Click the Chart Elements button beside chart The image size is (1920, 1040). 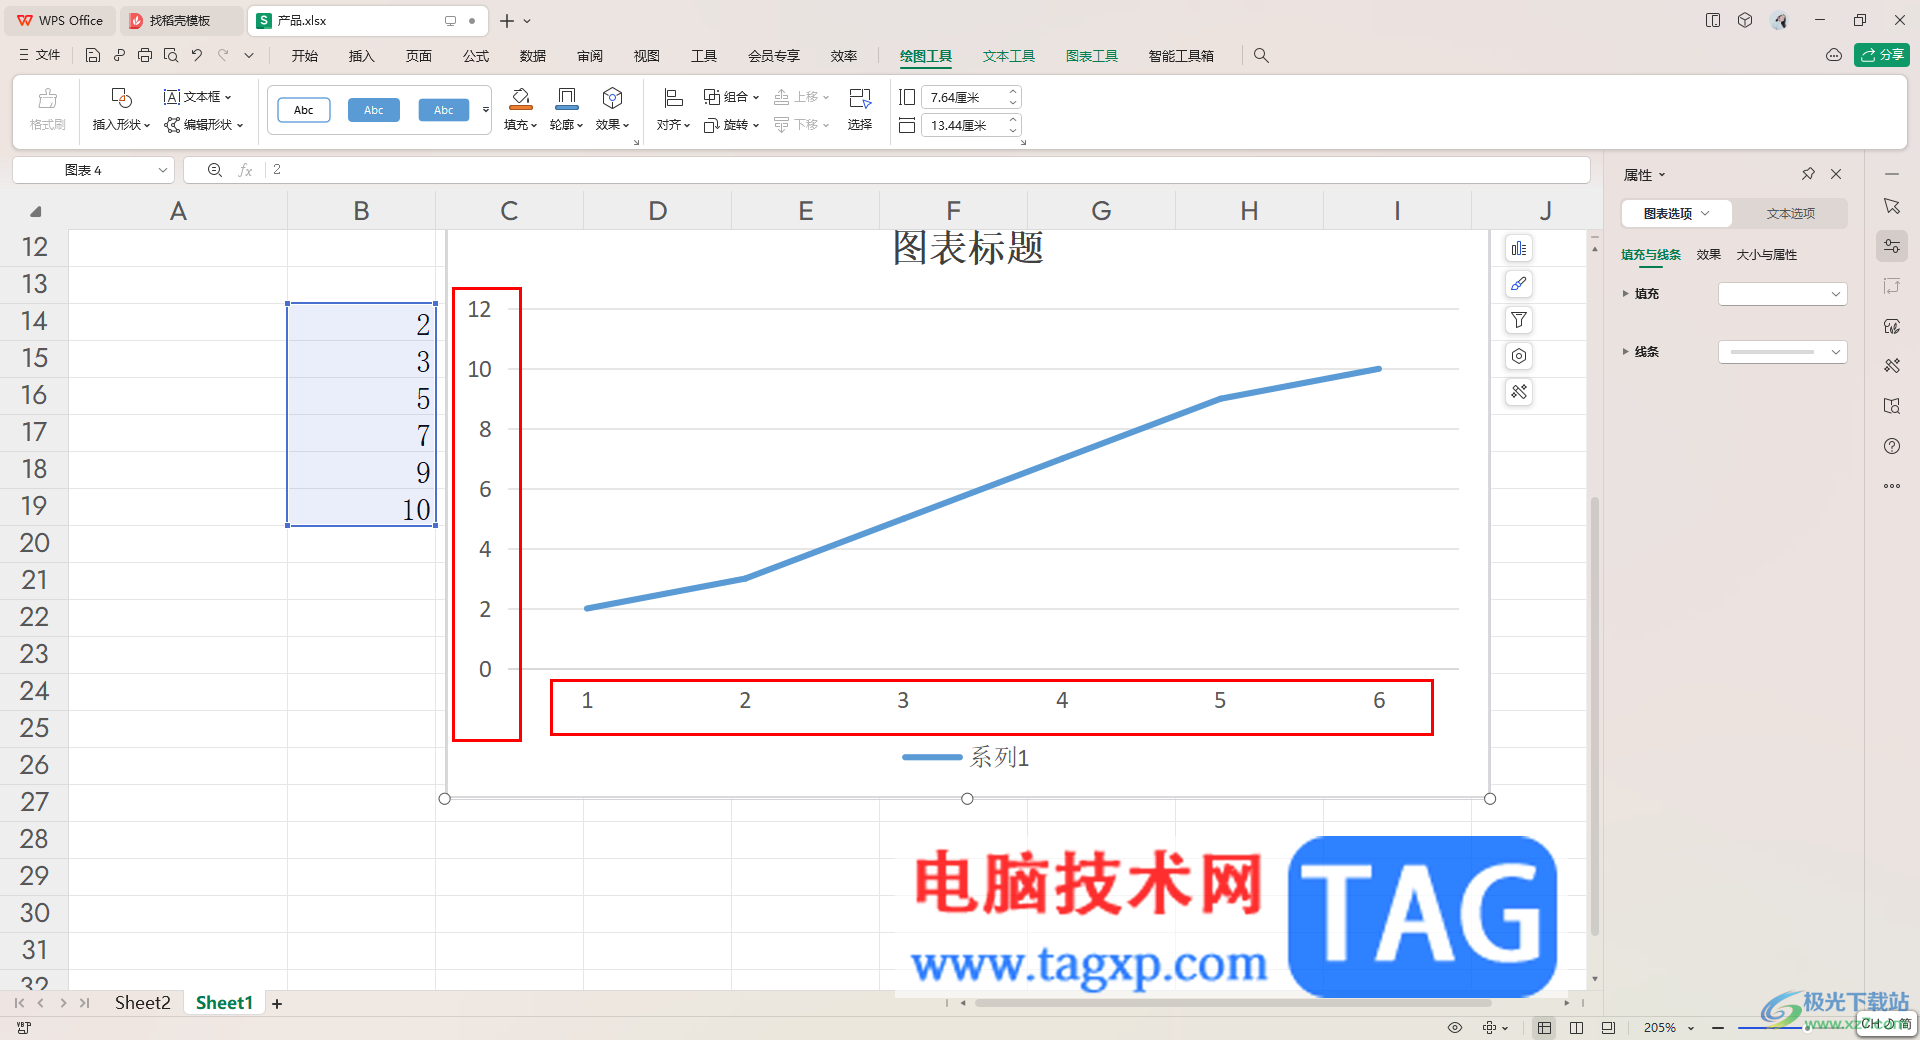[1519, 249]
